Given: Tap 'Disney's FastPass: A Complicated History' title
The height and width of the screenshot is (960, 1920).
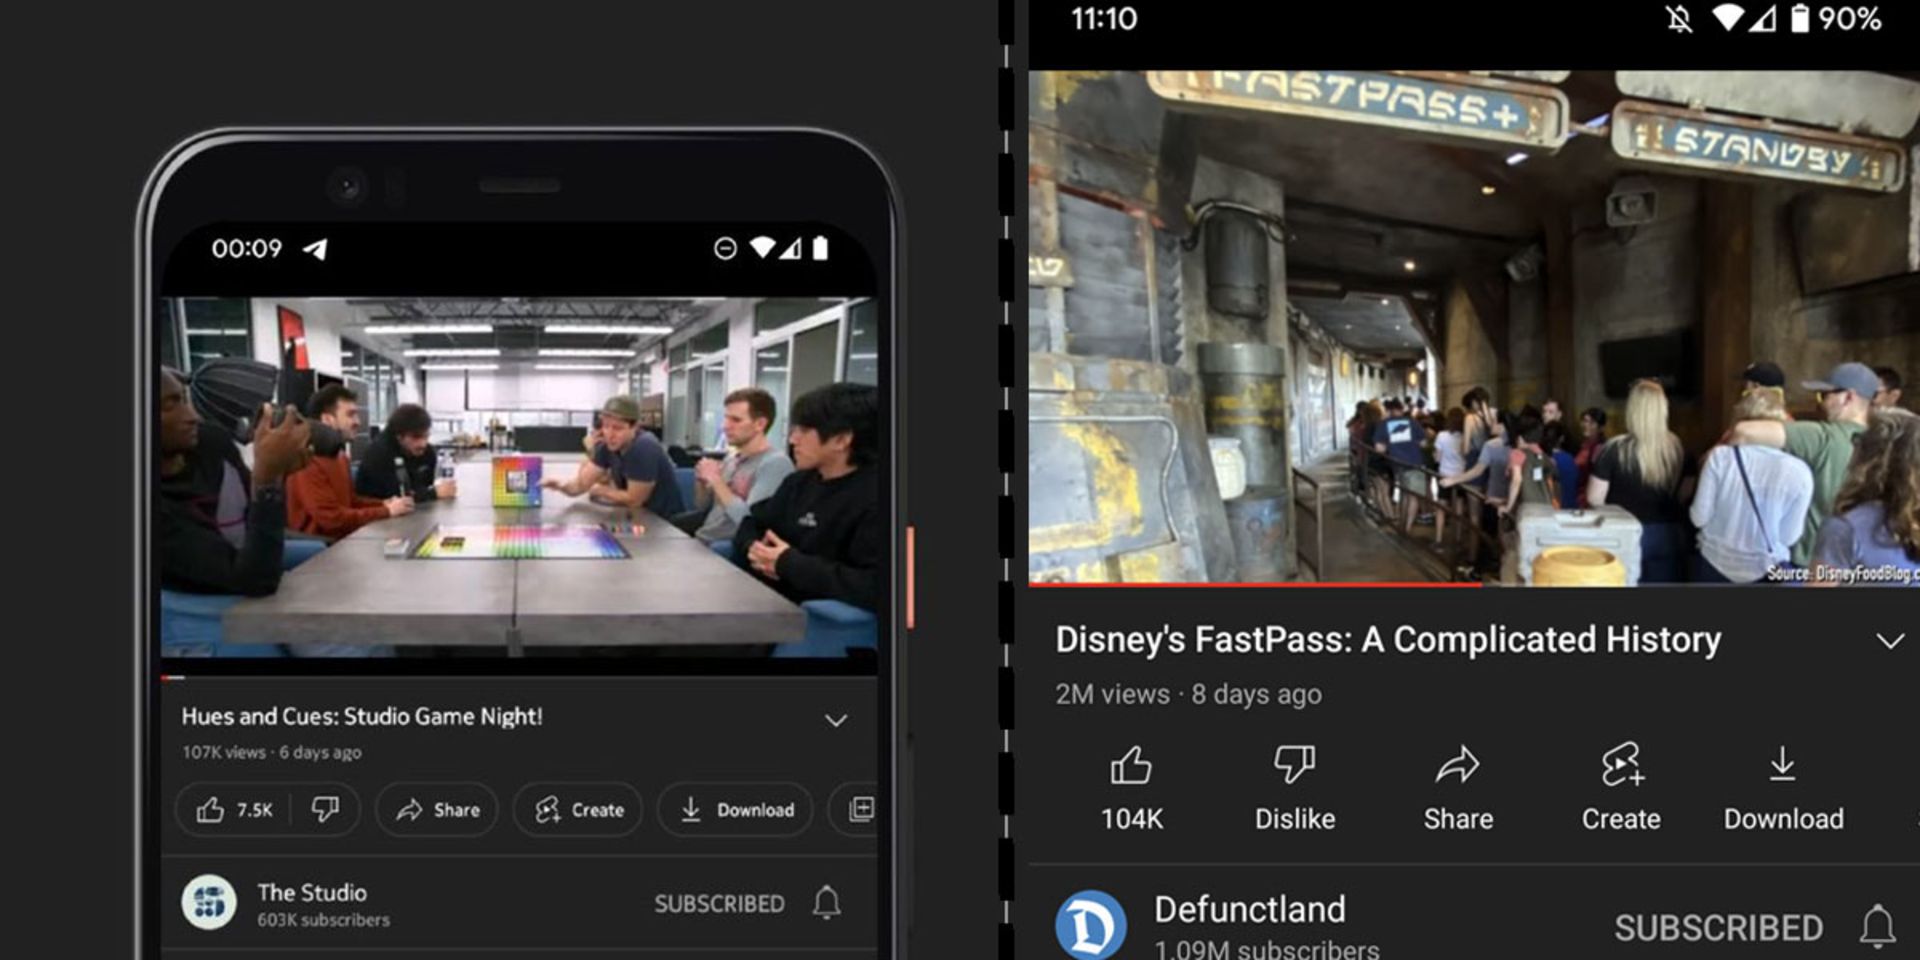Looking at the screenshot, I should point(1388,639).
